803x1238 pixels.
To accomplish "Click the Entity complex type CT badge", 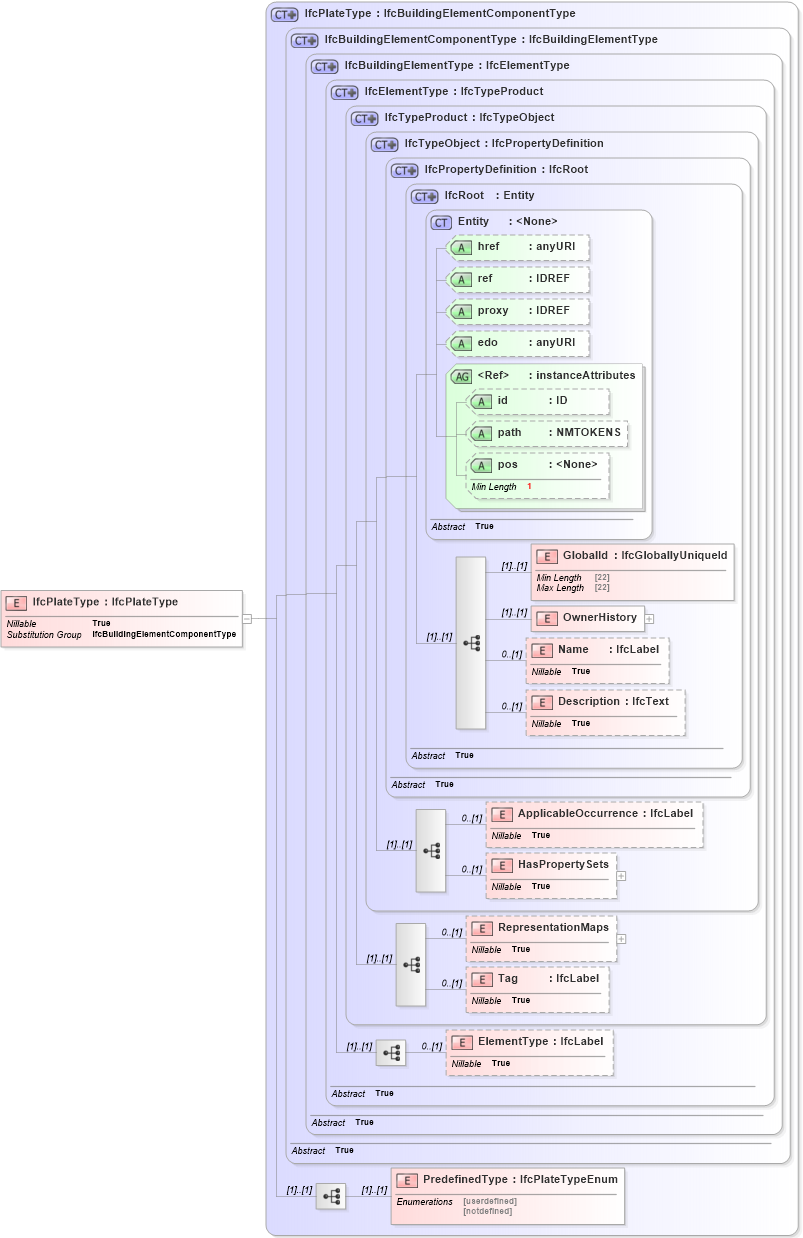I will pyautogui.click(x=440, y=222).
